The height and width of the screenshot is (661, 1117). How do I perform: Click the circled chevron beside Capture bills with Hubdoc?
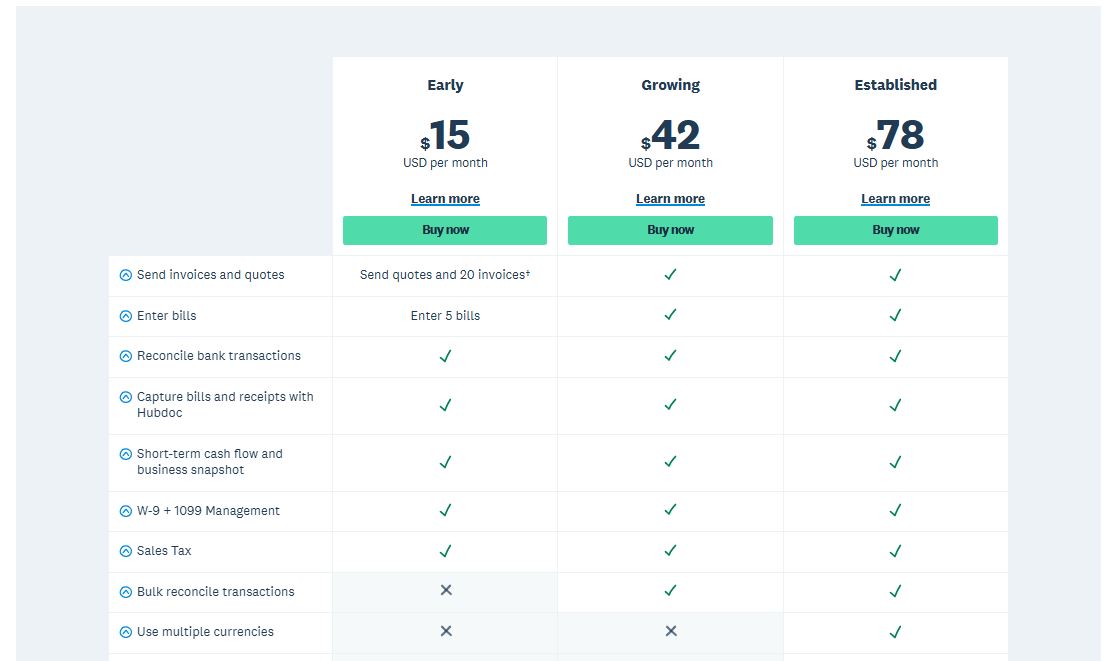[125, 396]
